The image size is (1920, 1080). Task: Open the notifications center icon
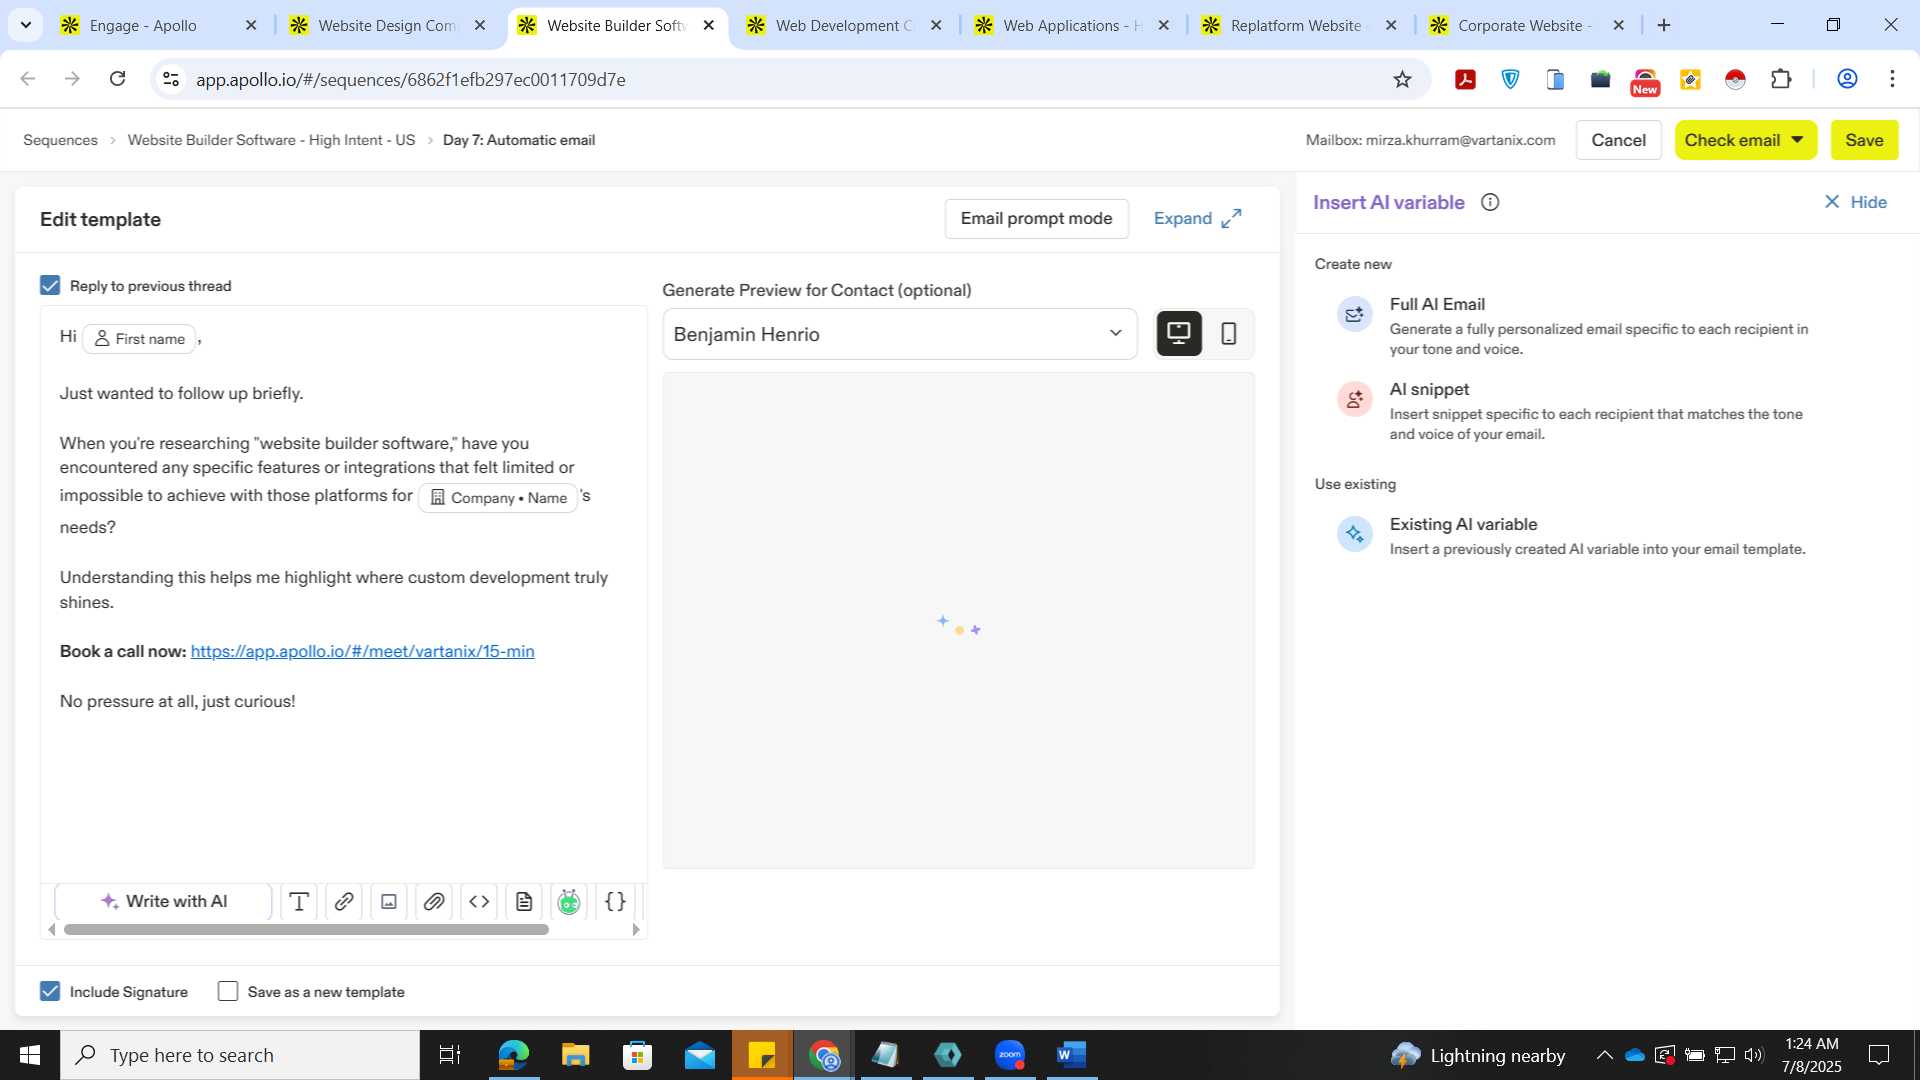1879,1055
